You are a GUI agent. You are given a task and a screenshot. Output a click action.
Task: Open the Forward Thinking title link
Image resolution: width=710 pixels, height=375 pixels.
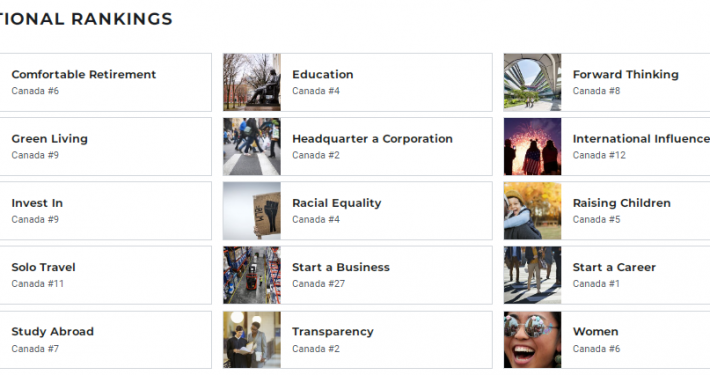(x=625, y=75)
